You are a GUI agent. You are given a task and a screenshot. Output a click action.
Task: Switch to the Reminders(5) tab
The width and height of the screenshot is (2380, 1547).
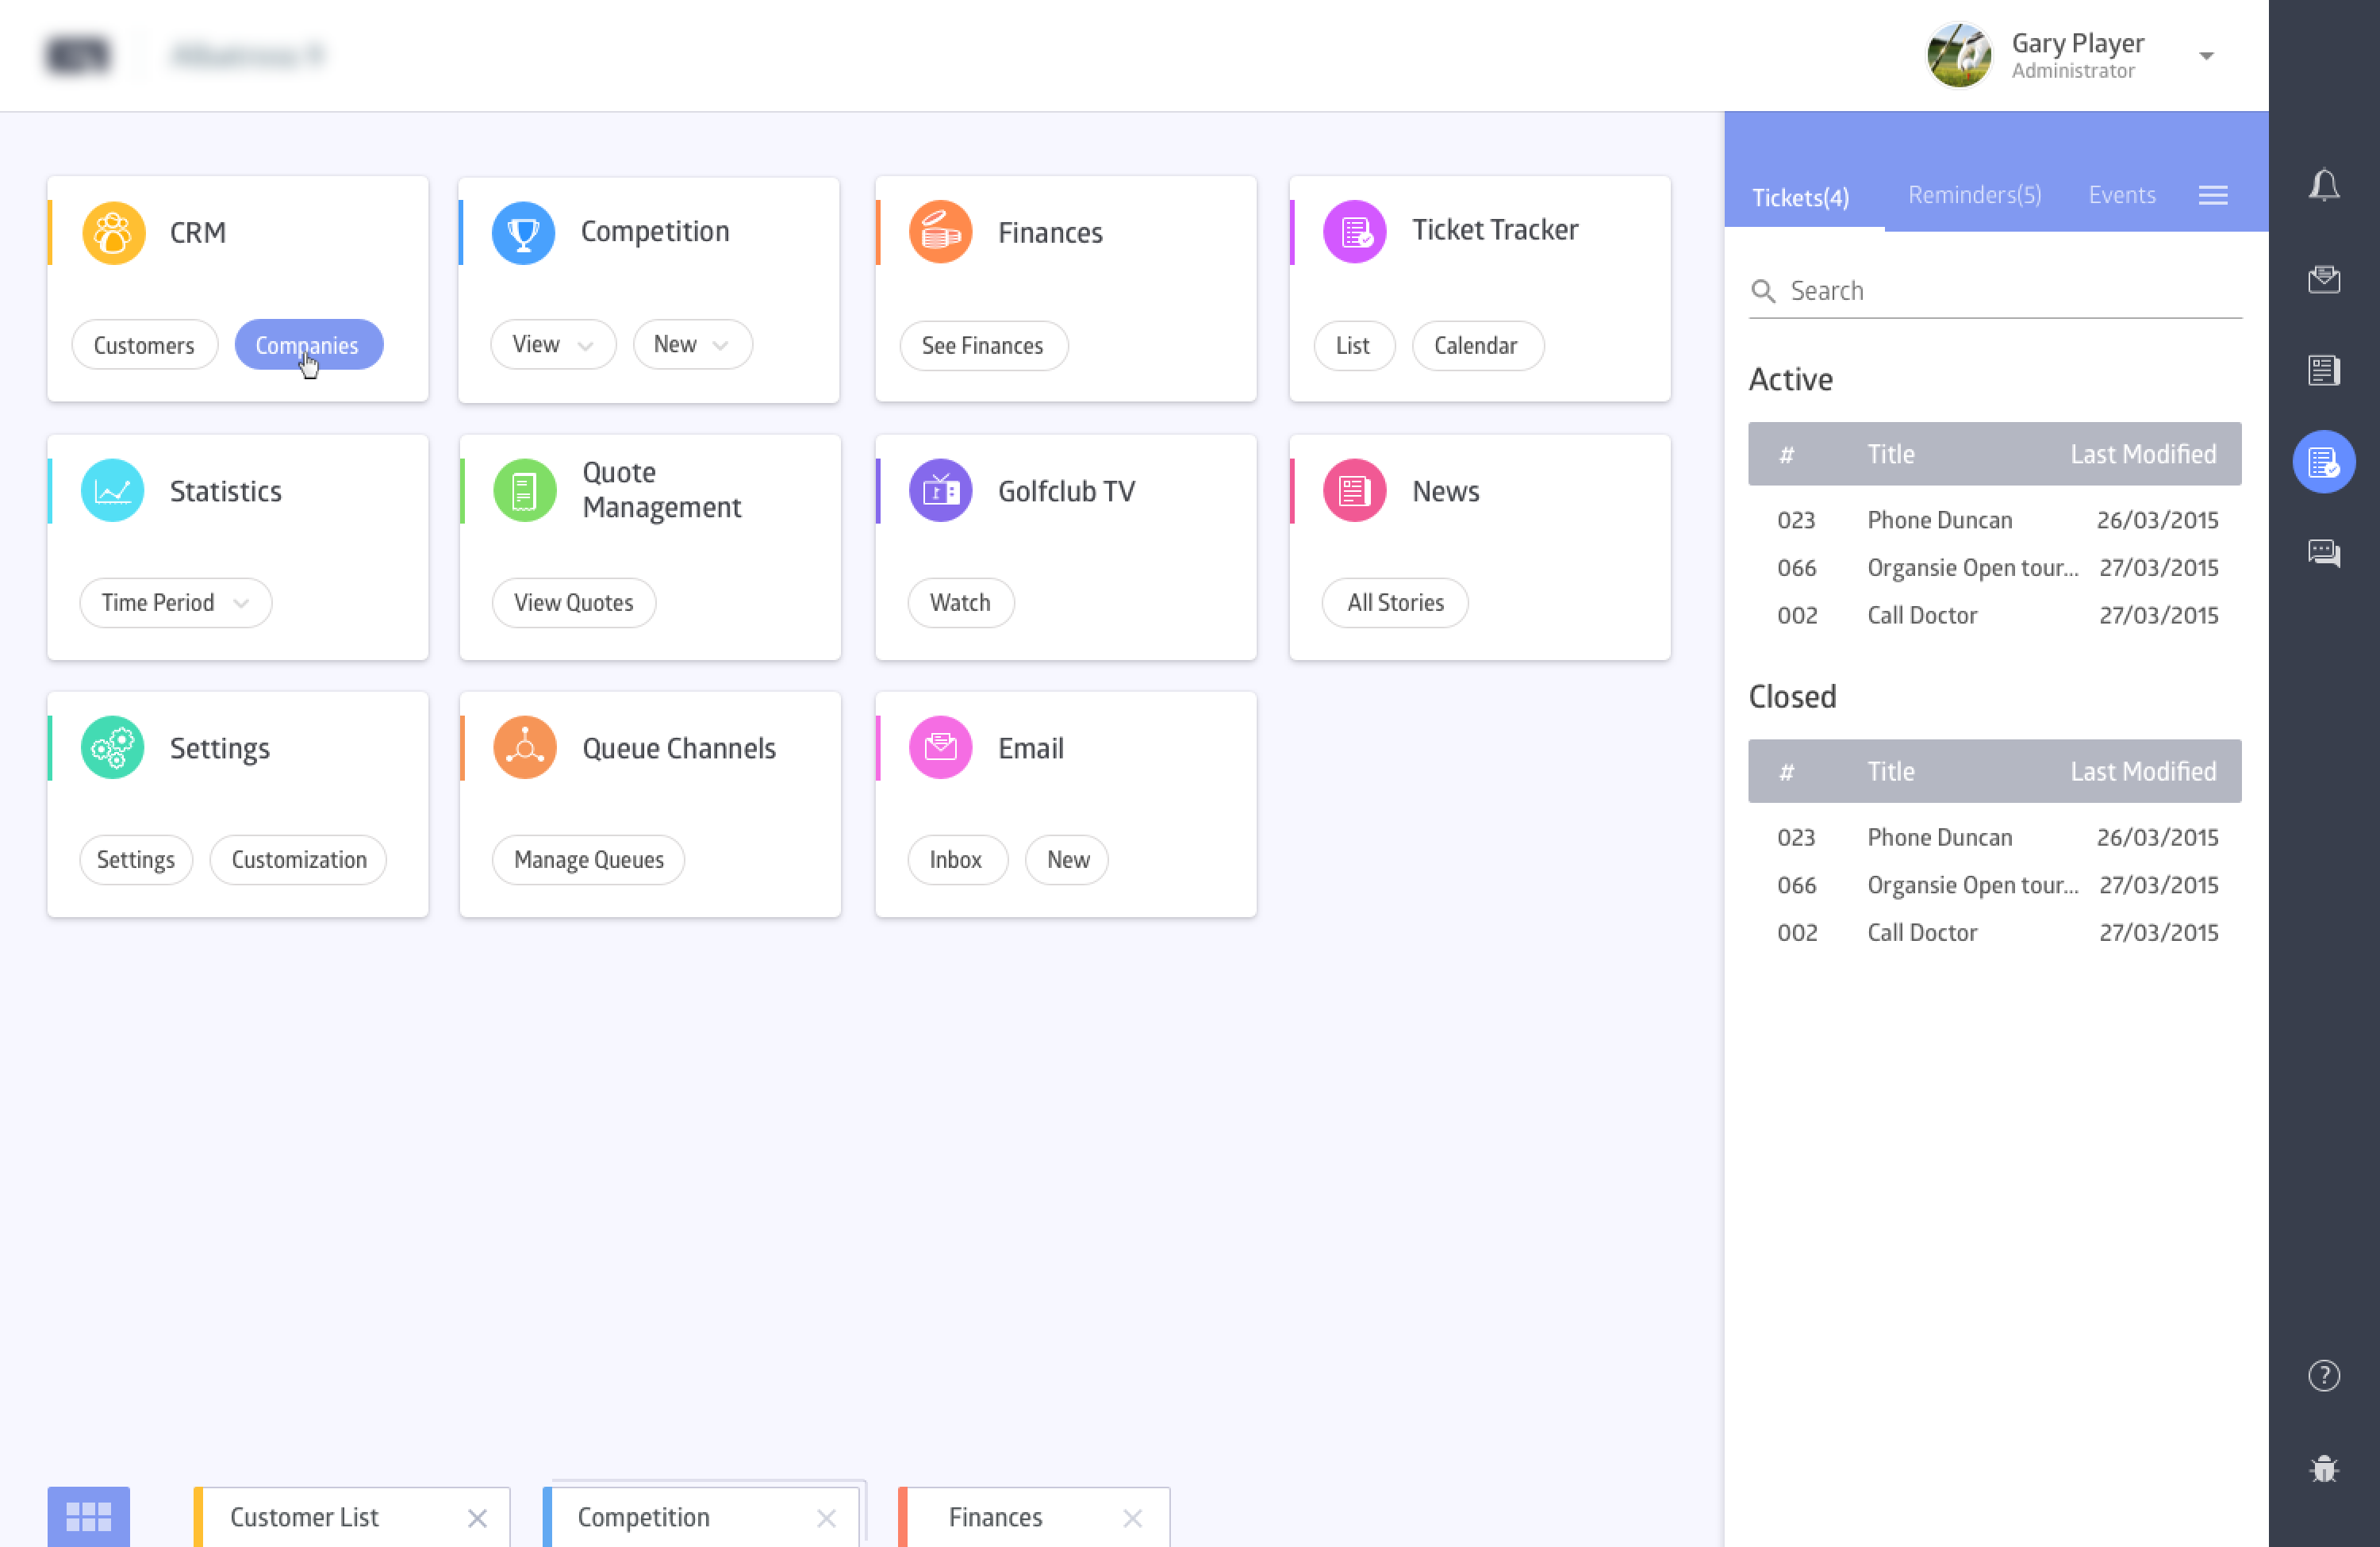pyautogui.click(x=1974, y=195)
